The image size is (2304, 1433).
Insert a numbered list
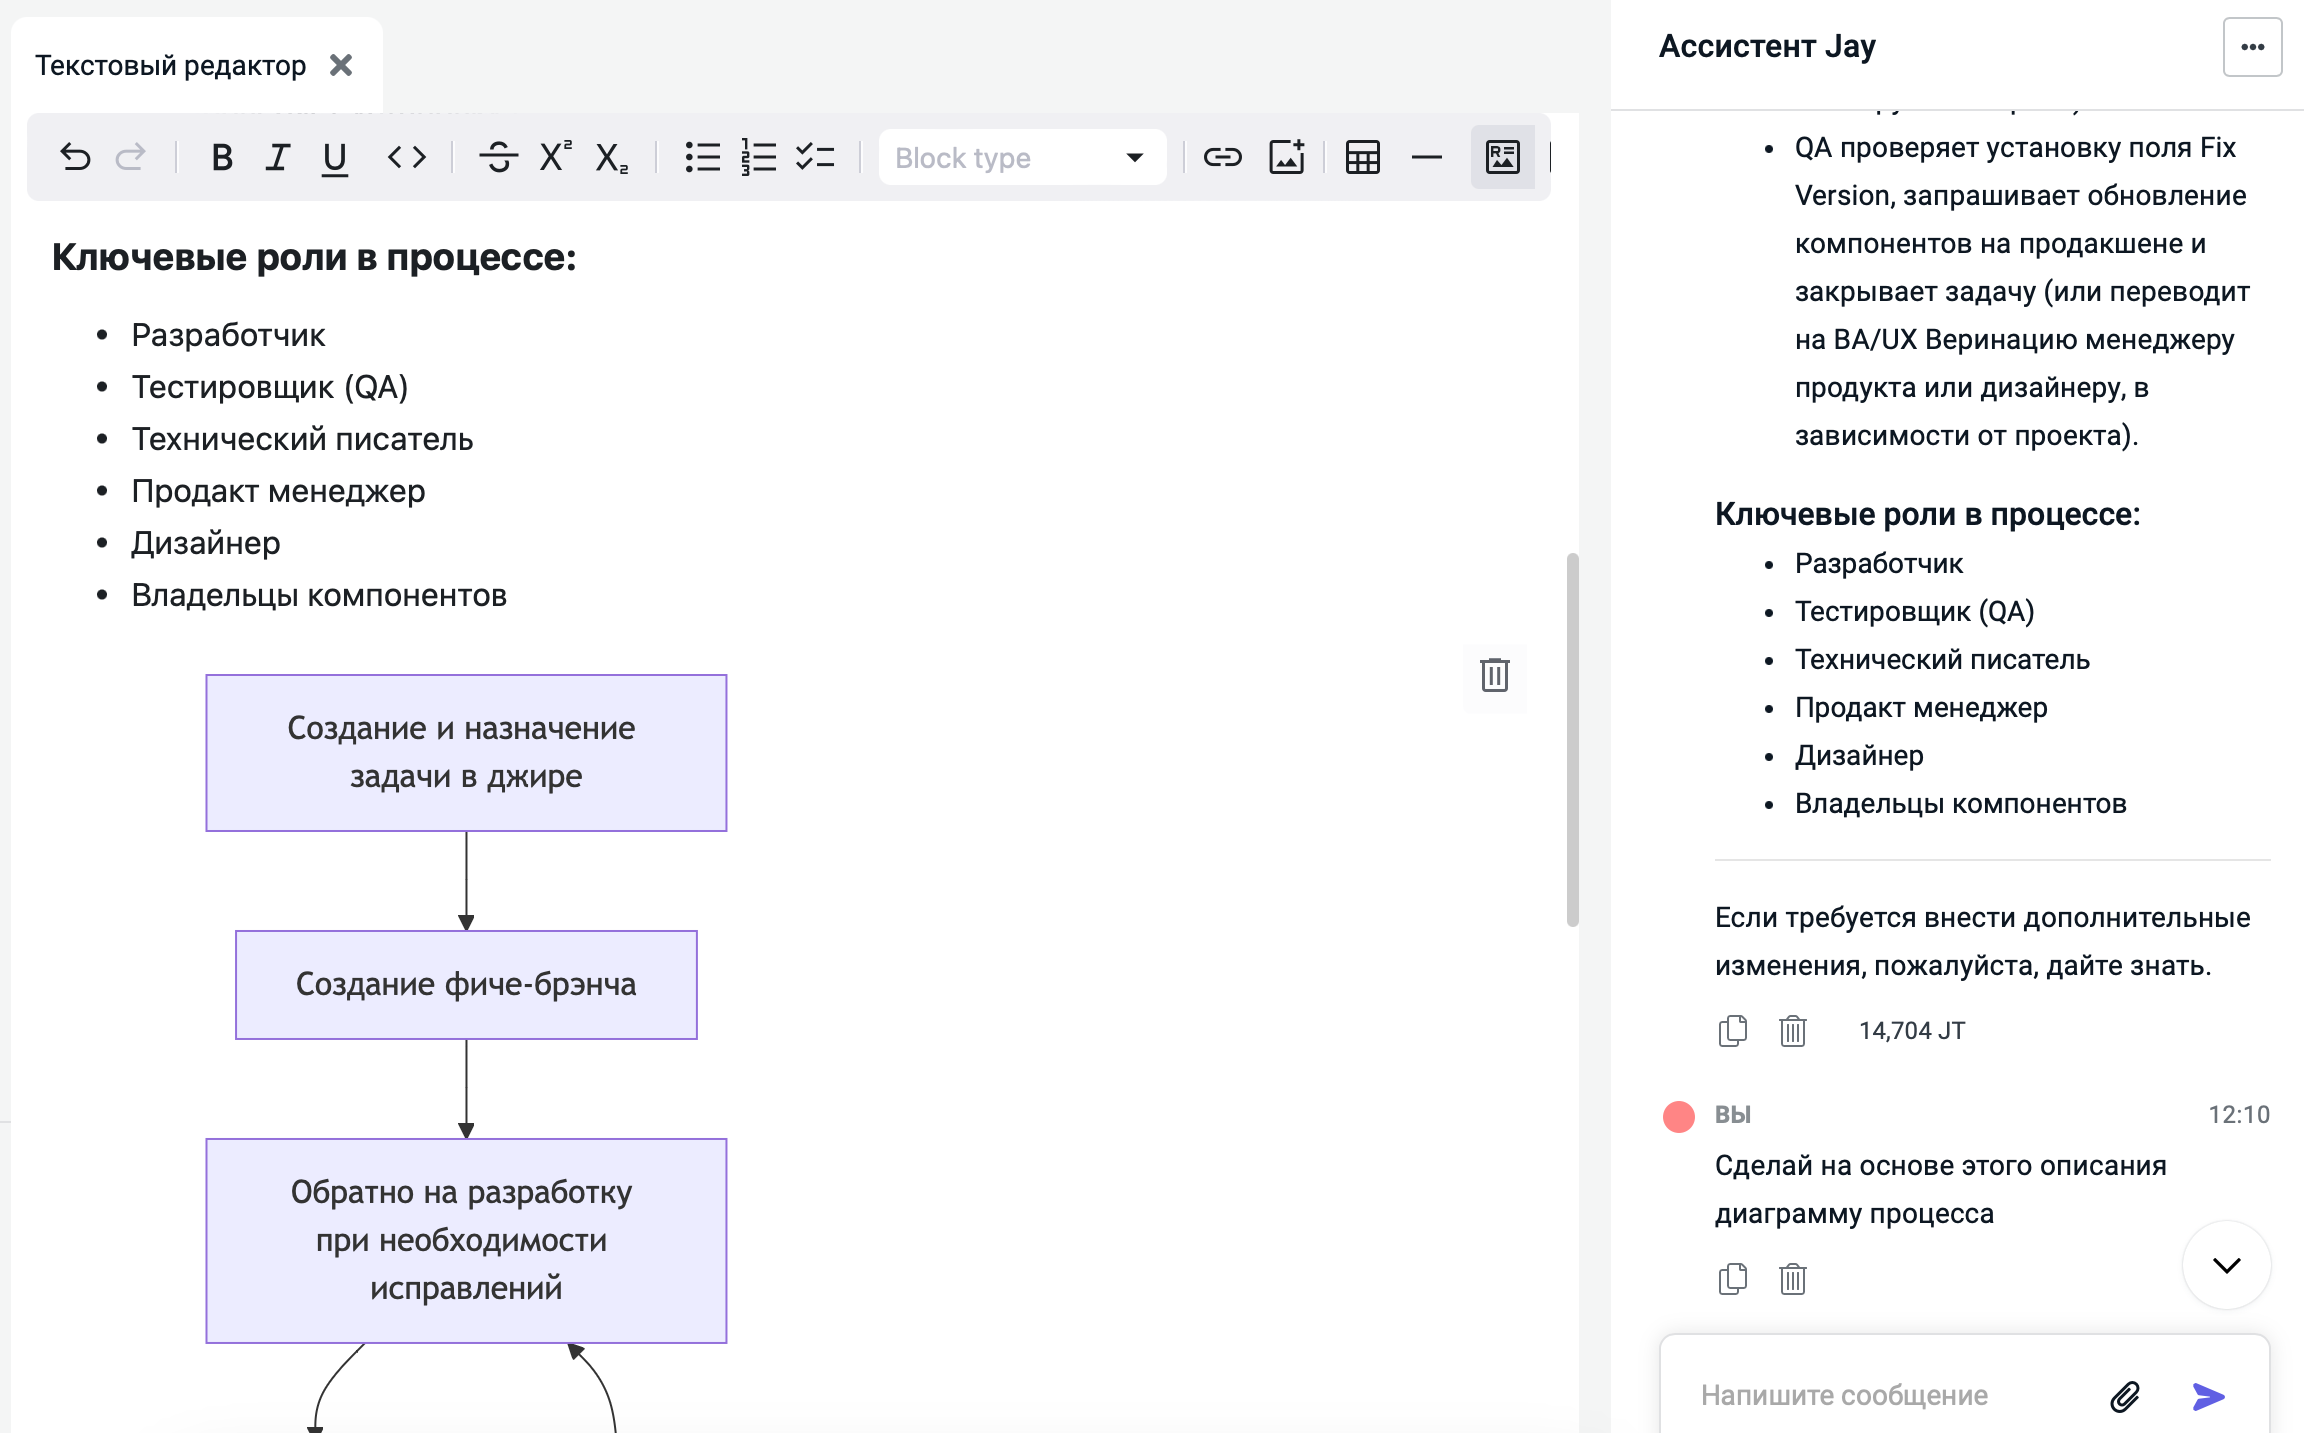pos(759,158)
